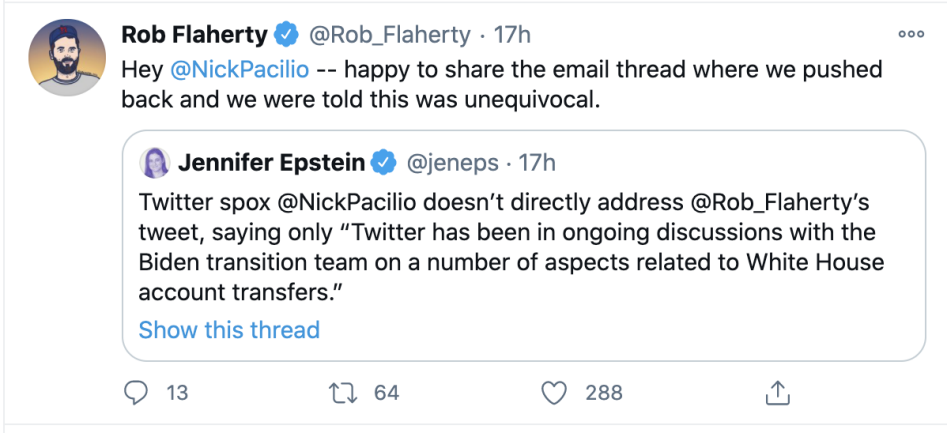This screenshot has height=433, width=947.
Task: Open the three-dot more options menu
Action: coord(910,34)
